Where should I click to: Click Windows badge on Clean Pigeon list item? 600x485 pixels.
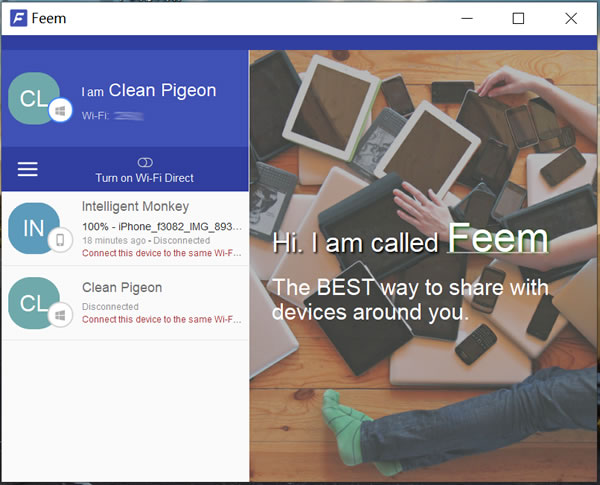[x=60, y=315]
